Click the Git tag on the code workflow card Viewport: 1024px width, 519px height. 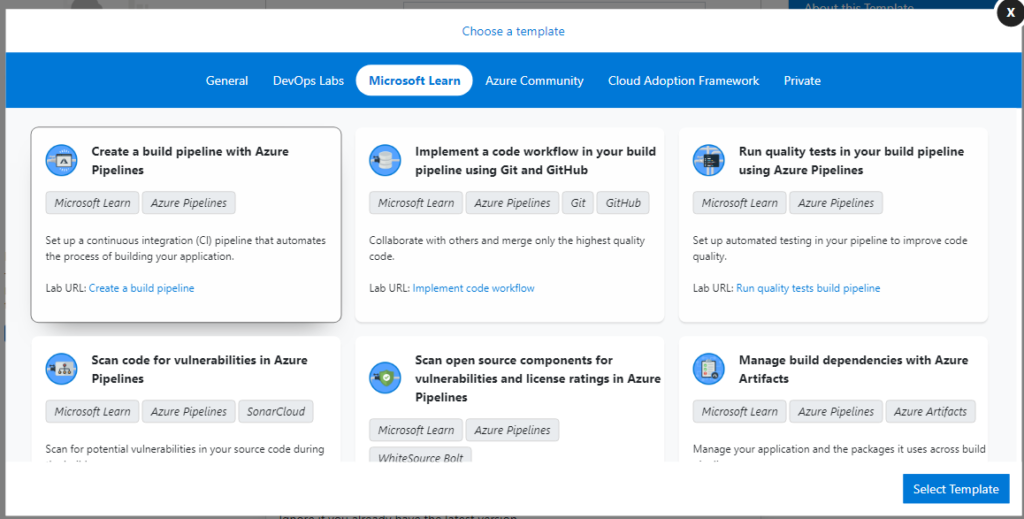coord(578,203)
